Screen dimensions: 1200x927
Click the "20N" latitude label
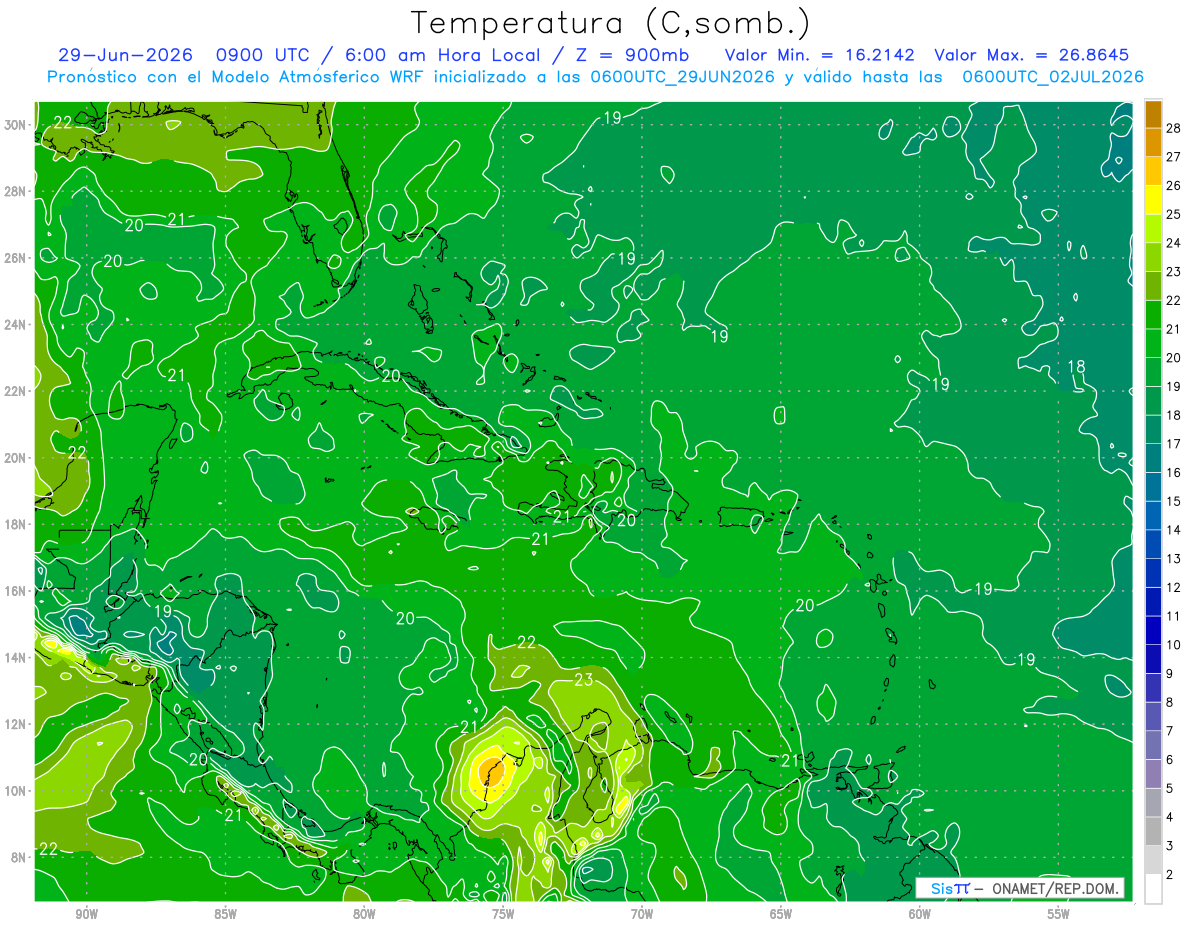pos(15,458)
